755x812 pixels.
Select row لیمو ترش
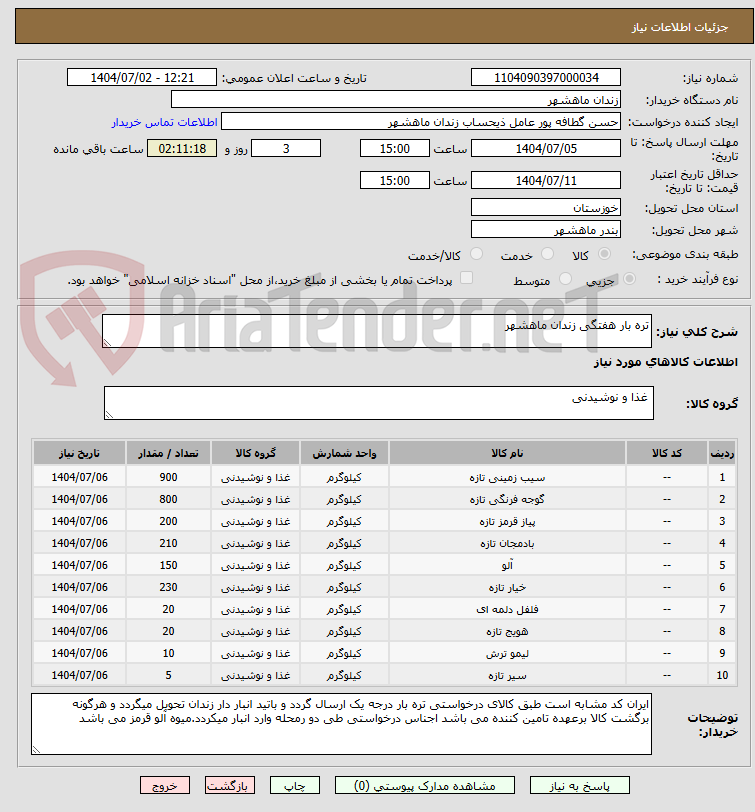point(384,653)
